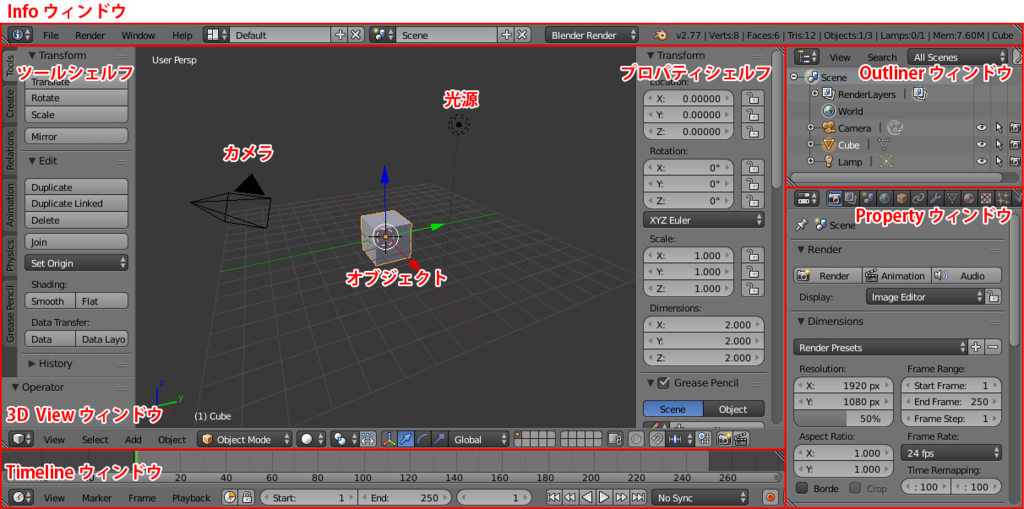Click the Rotate button in tool shelf
Image resolution: width=1024 pixels, height=509 pixels.
76,98
